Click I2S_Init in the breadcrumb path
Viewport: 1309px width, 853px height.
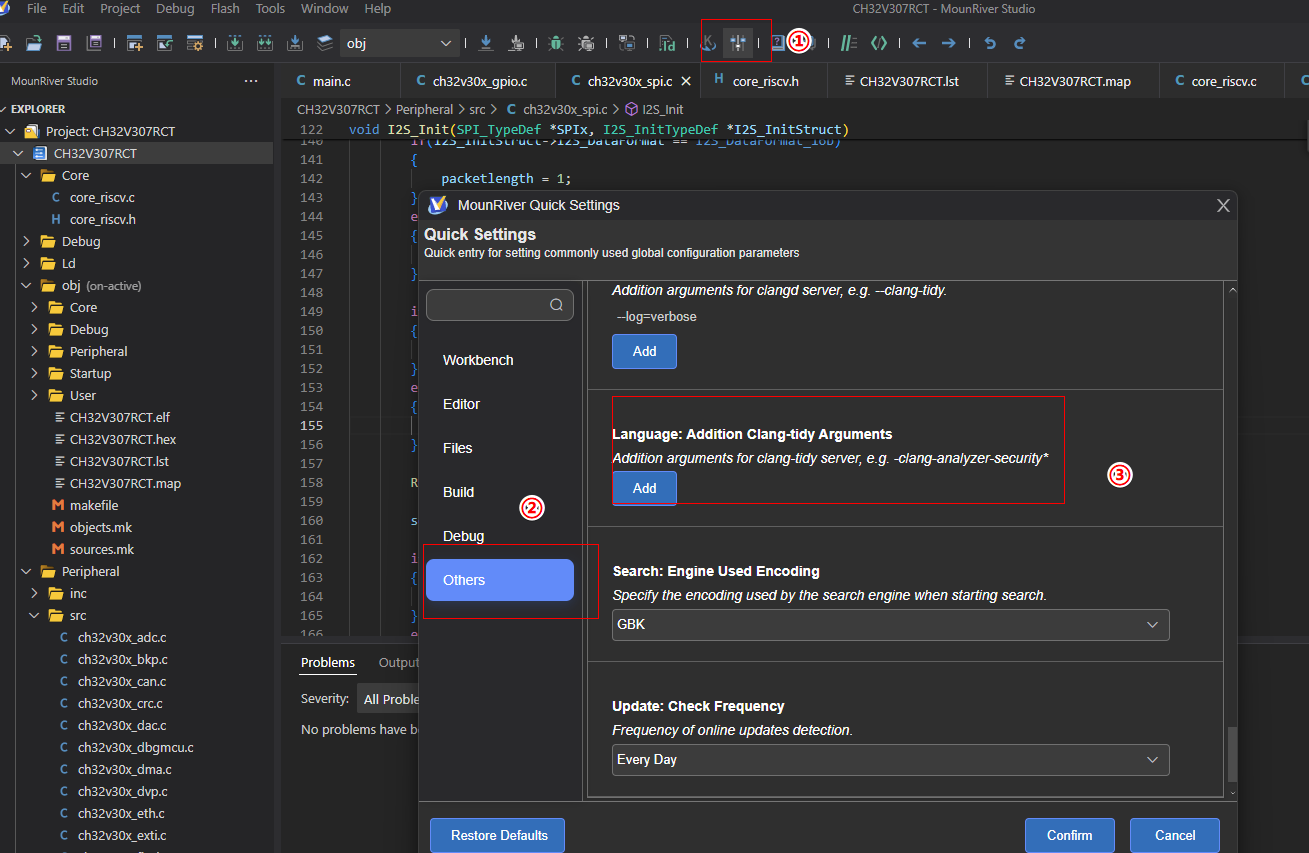point(662,109)
